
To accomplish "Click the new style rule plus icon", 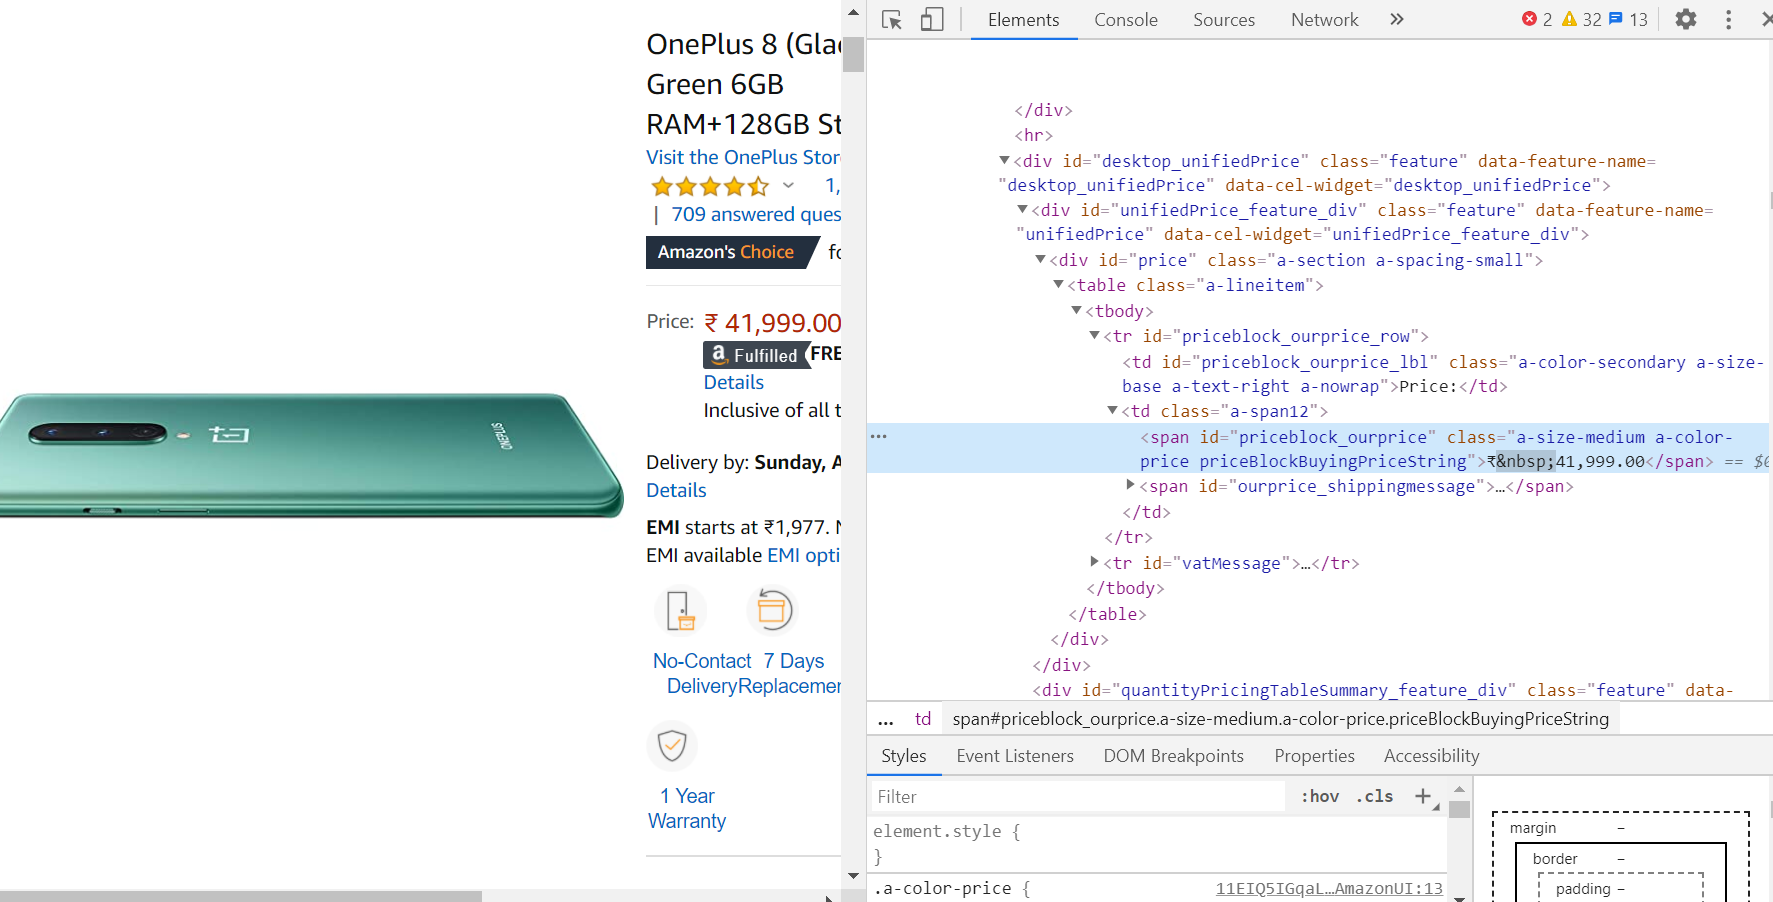I will (x=1423, y=796).
